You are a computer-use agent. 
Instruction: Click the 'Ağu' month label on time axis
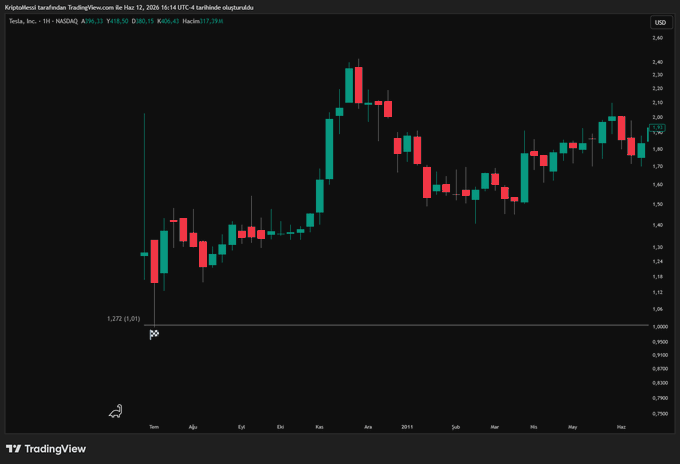coord(193,427)
